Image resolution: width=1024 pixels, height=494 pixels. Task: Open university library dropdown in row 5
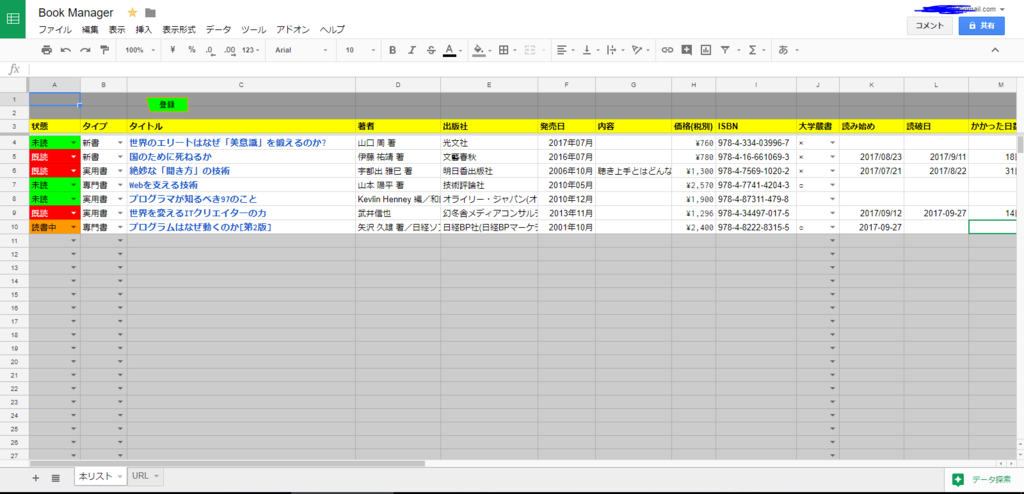833,157
